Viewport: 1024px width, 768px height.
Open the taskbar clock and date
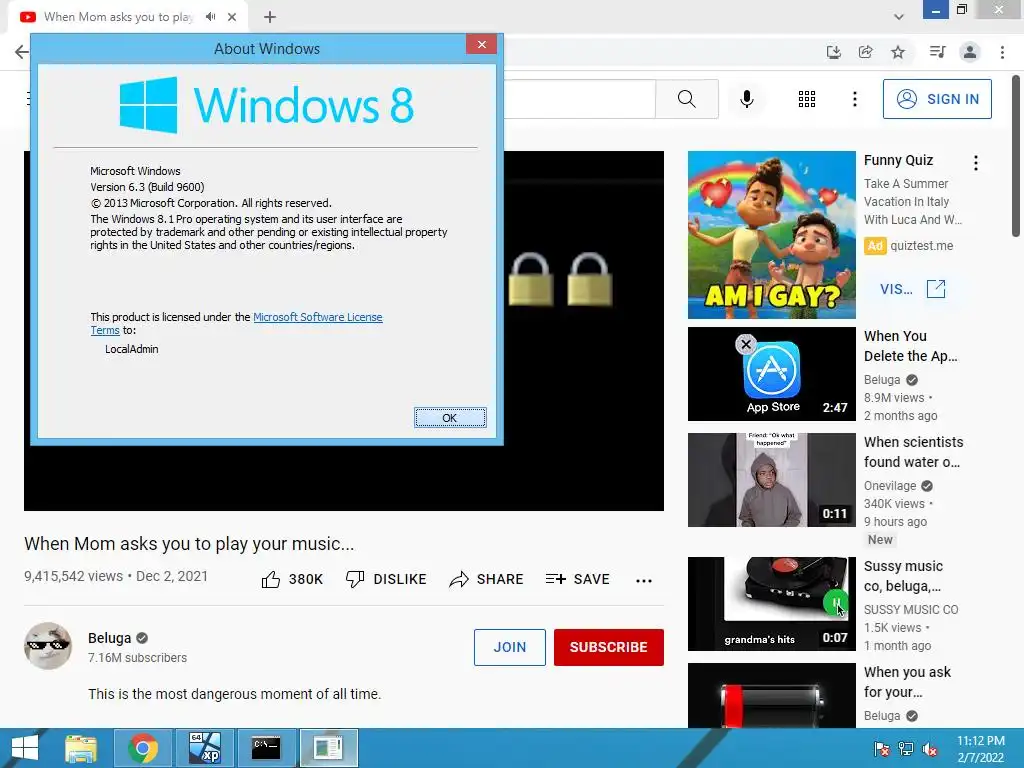[980, 749]
